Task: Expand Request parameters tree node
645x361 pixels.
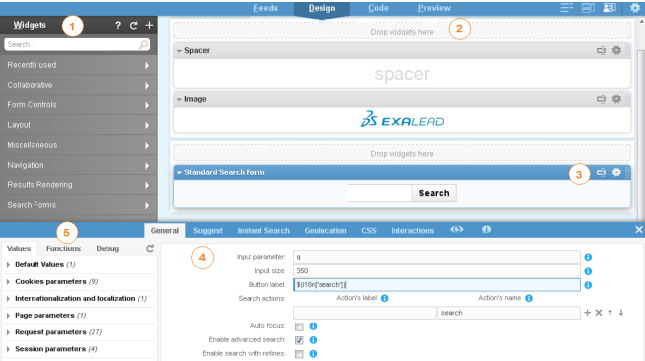Action: tap(8, 332)
